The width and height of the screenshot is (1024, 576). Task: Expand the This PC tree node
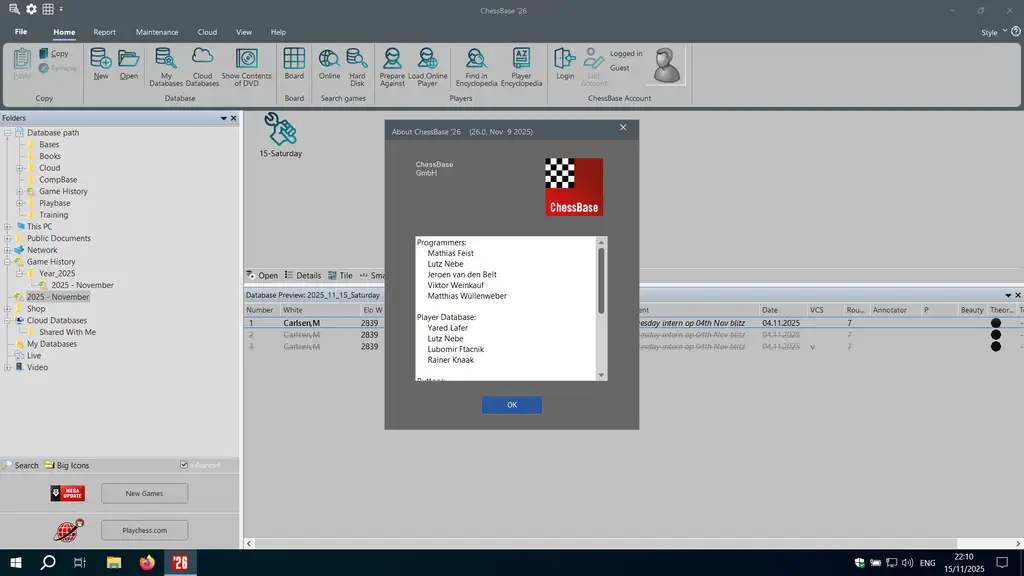pos(8,227)
